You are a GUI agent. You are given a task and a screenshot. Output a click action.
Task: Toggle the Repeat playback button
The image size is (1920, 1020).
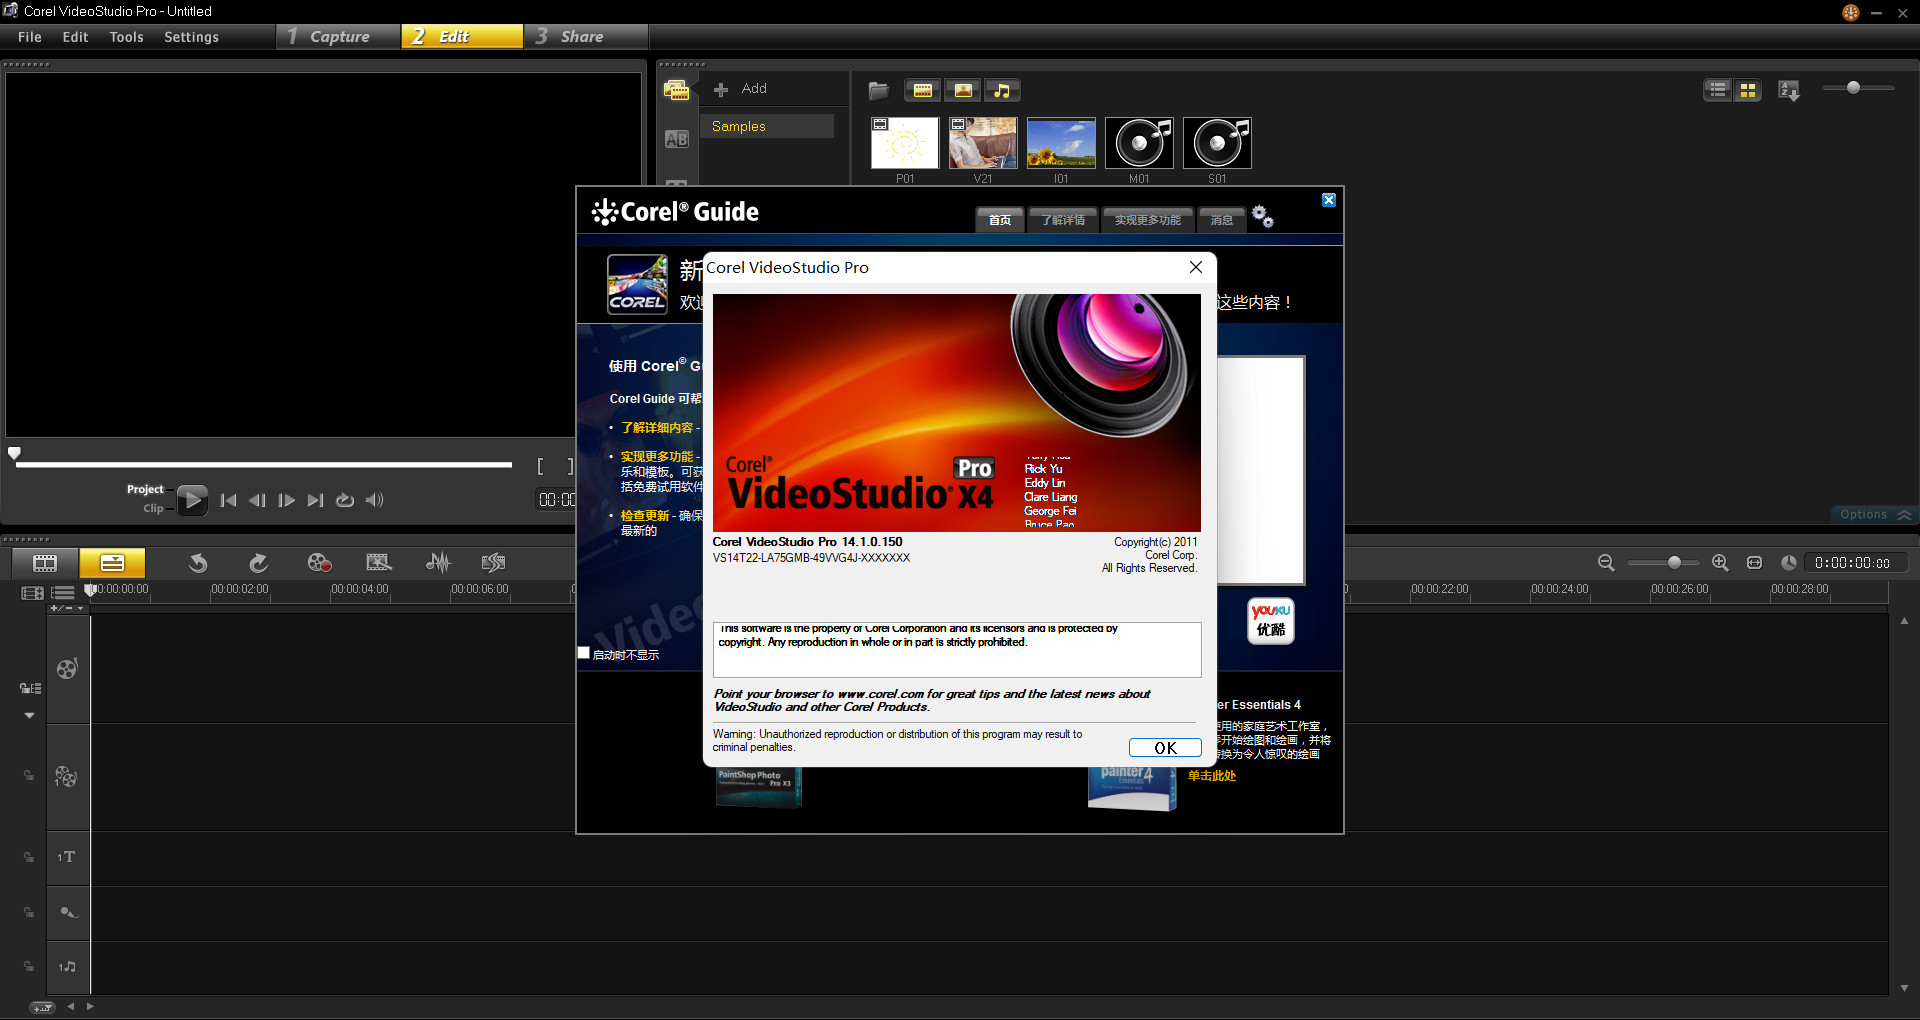click(x=345, y=500)
